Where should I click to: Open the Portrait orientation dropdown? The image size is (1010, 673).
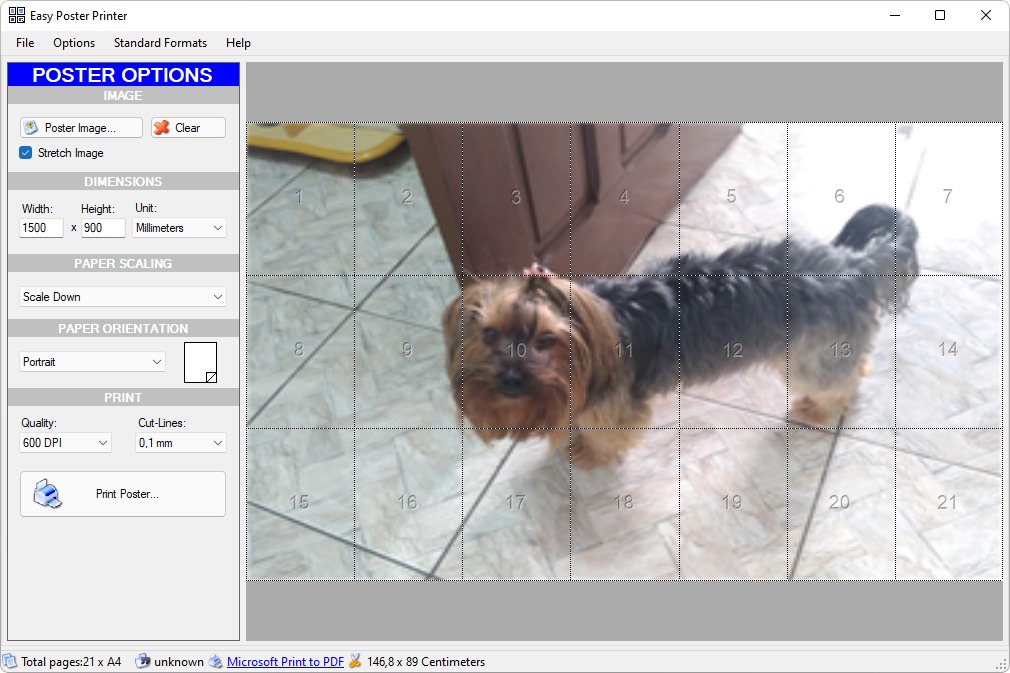(x=92, y=362)
